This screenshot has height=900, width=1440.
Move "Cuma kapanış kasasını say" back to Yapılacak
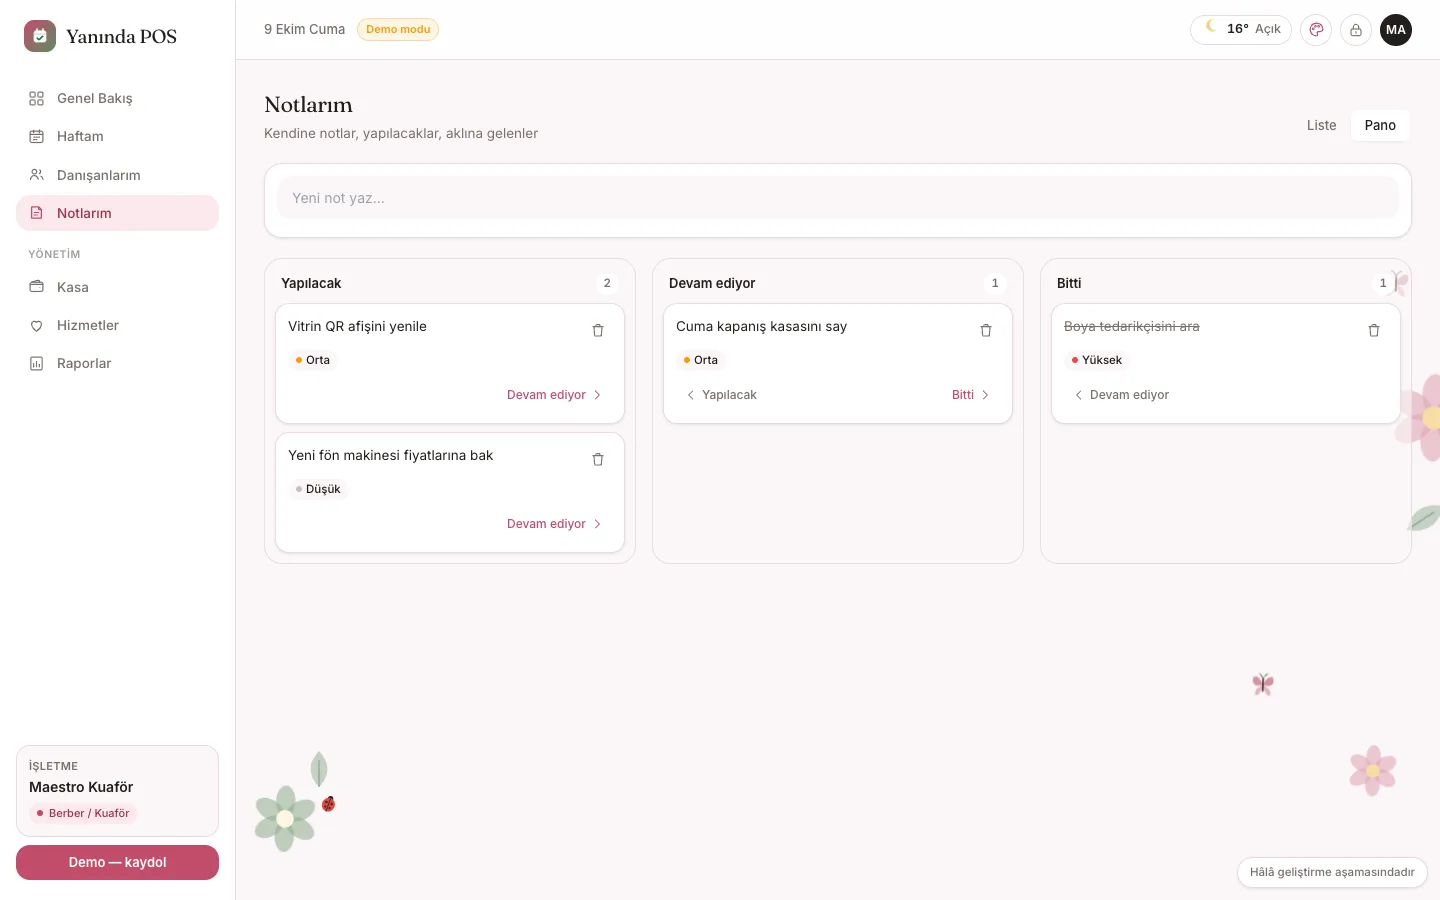tap(721, 395)
